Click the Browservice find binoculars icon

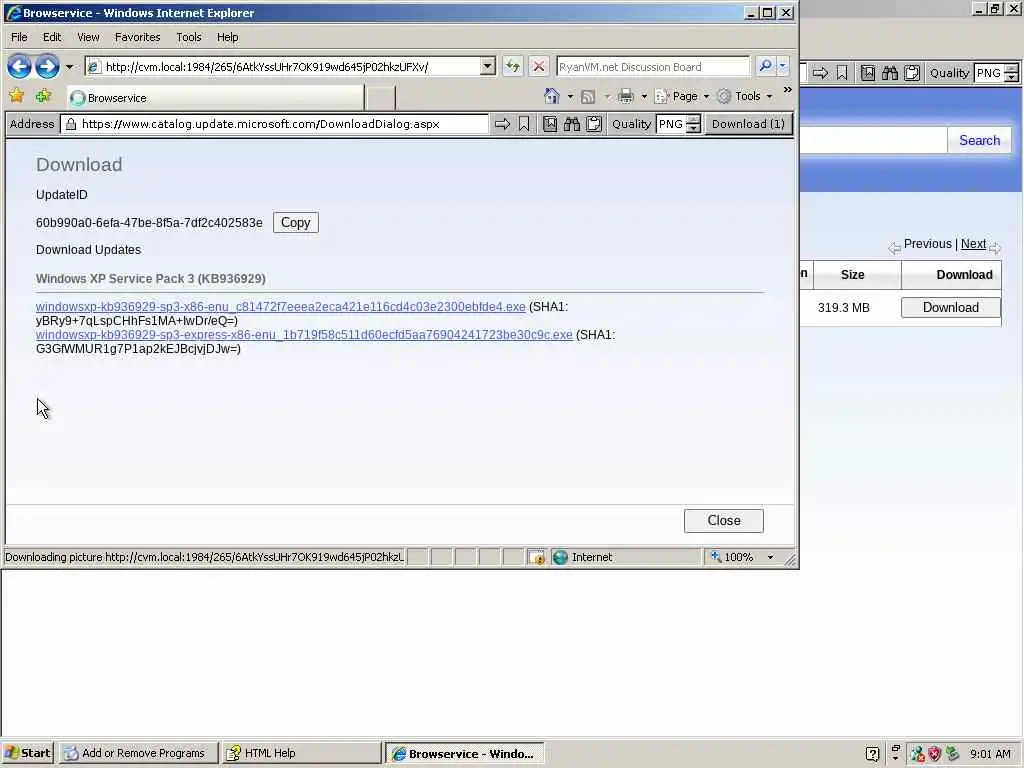click(572, 124)
